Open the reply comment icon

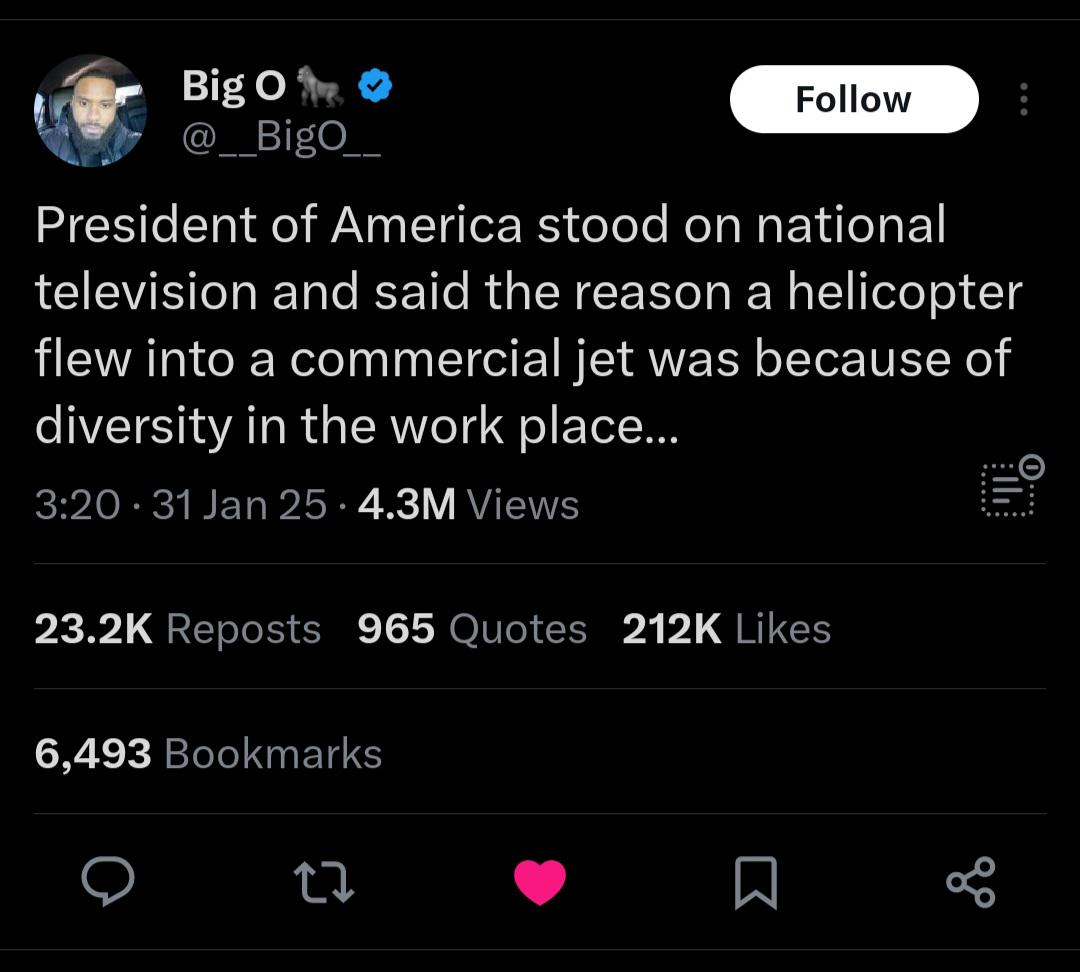pos(107,881)
